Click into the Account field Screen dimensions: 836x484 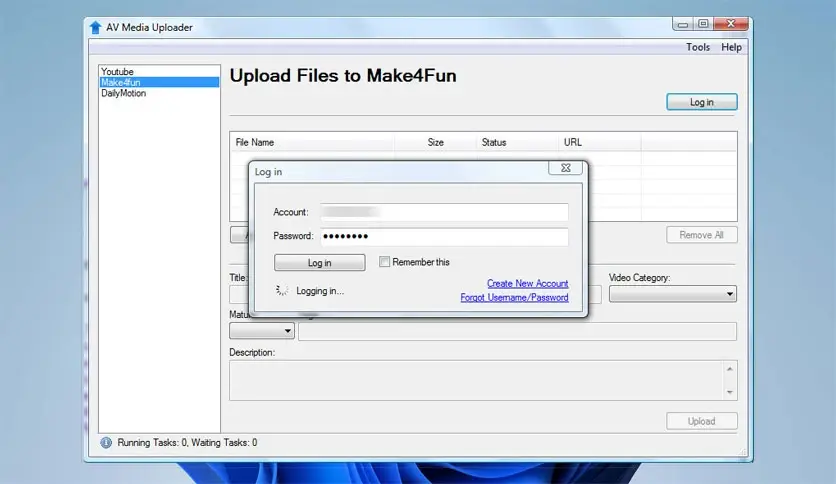[x=444, y=212]
